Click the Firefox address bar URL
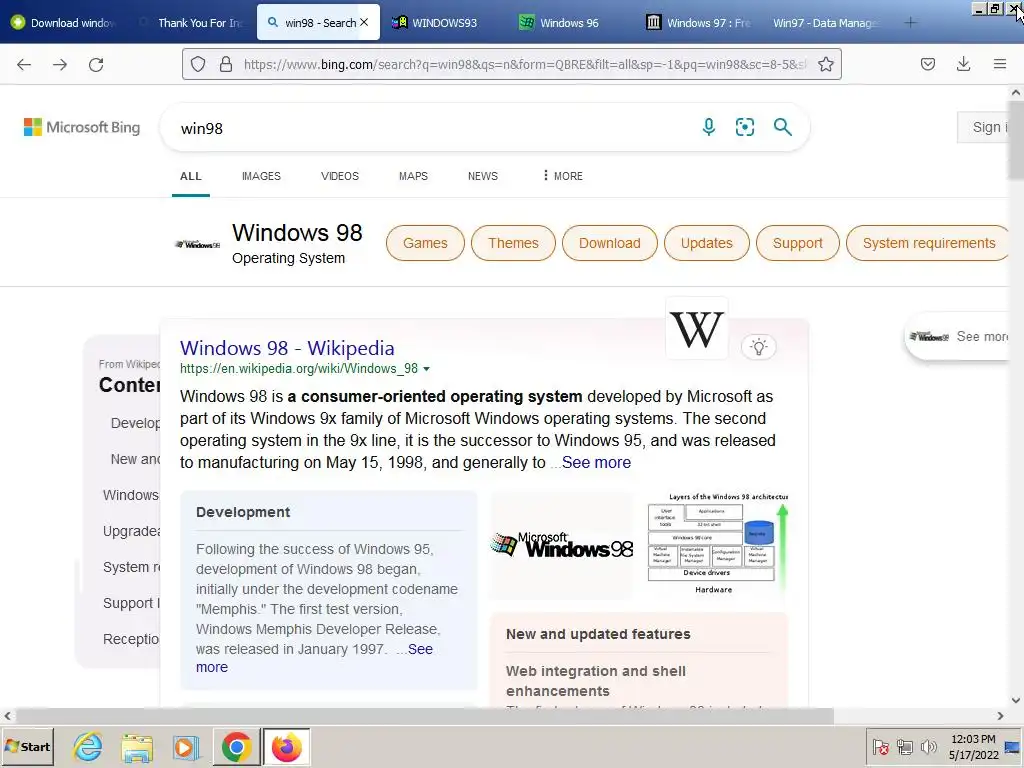 click(524, 64)
